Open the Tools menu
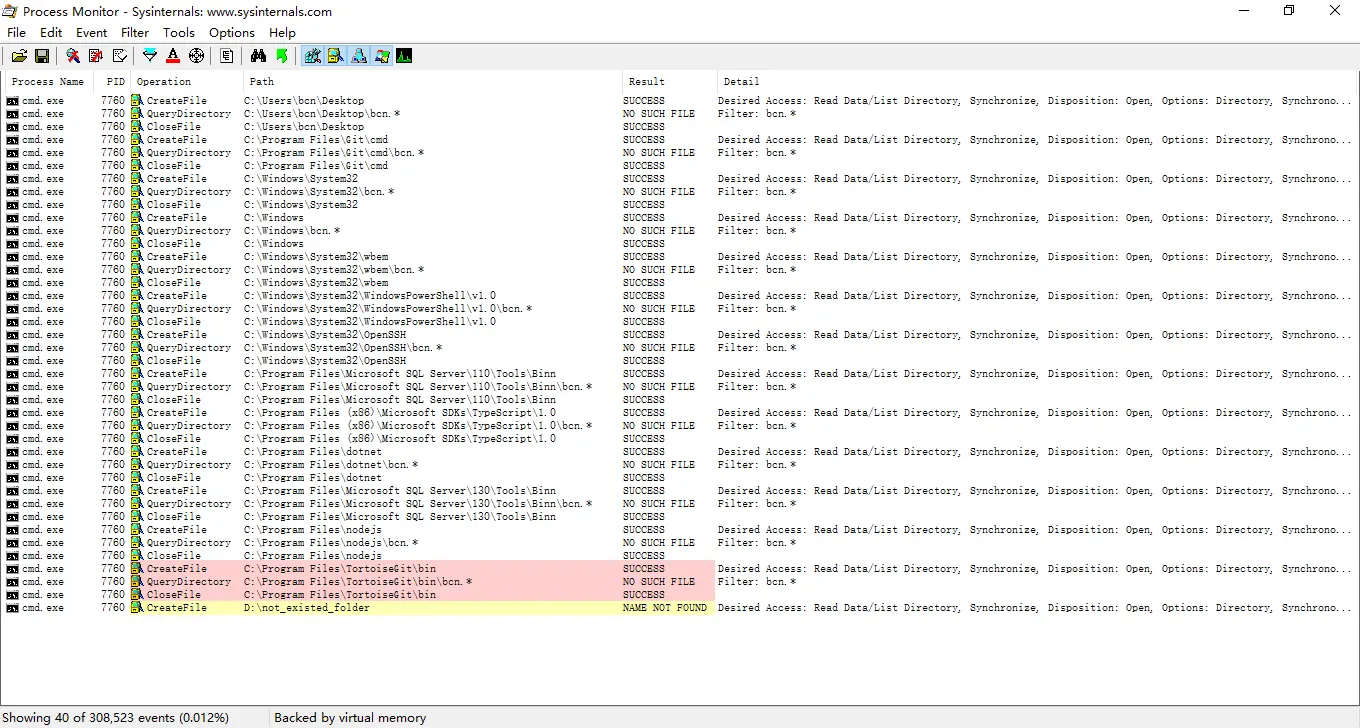The height and width of the screenshot is (728, 1360). 178,32
